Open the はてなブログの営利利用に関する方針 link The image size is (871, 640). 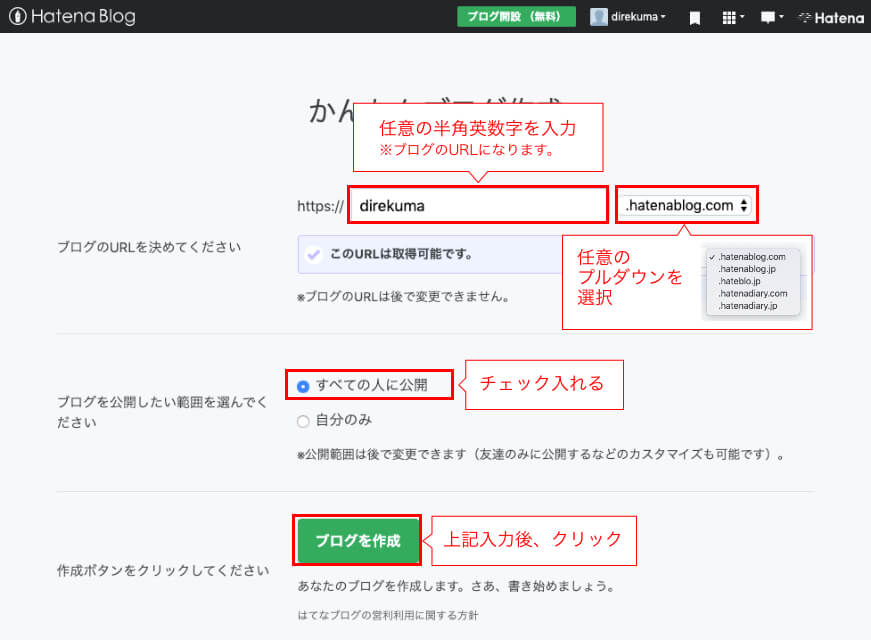(388, 615)
